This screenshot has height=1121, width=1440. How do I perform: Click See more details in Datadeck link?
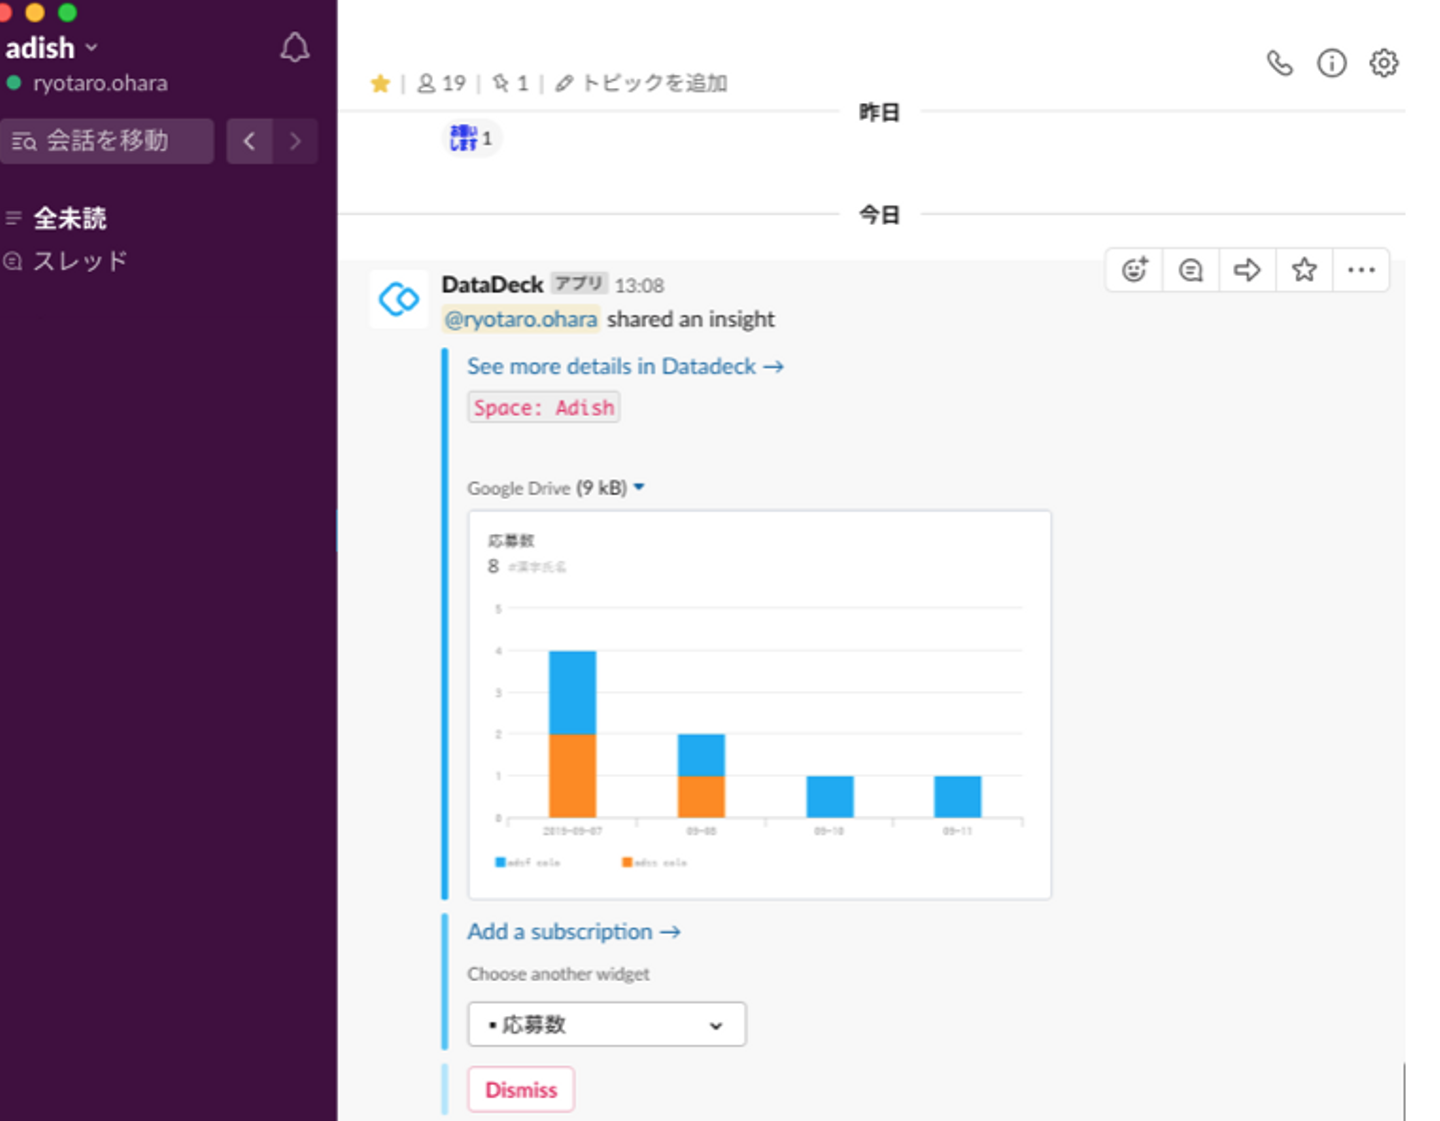[625, 366]
